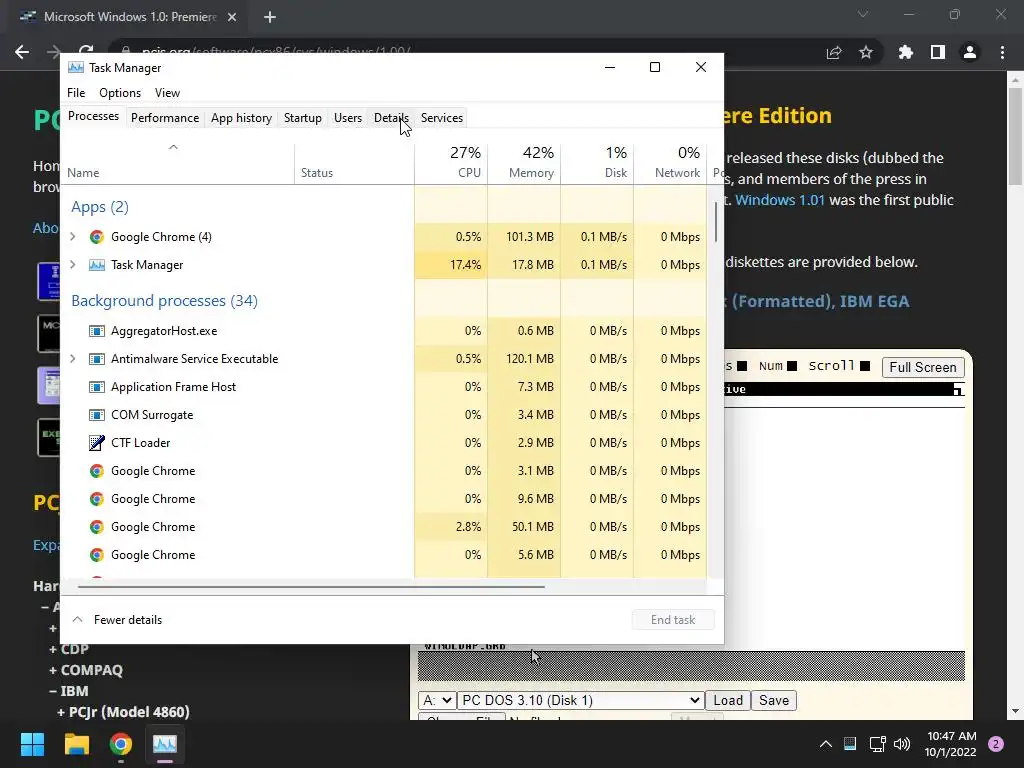The height and width of the screenshot is (768, 1024).
Task: Click the share page icon in Chrome
Action: [834, 52]
